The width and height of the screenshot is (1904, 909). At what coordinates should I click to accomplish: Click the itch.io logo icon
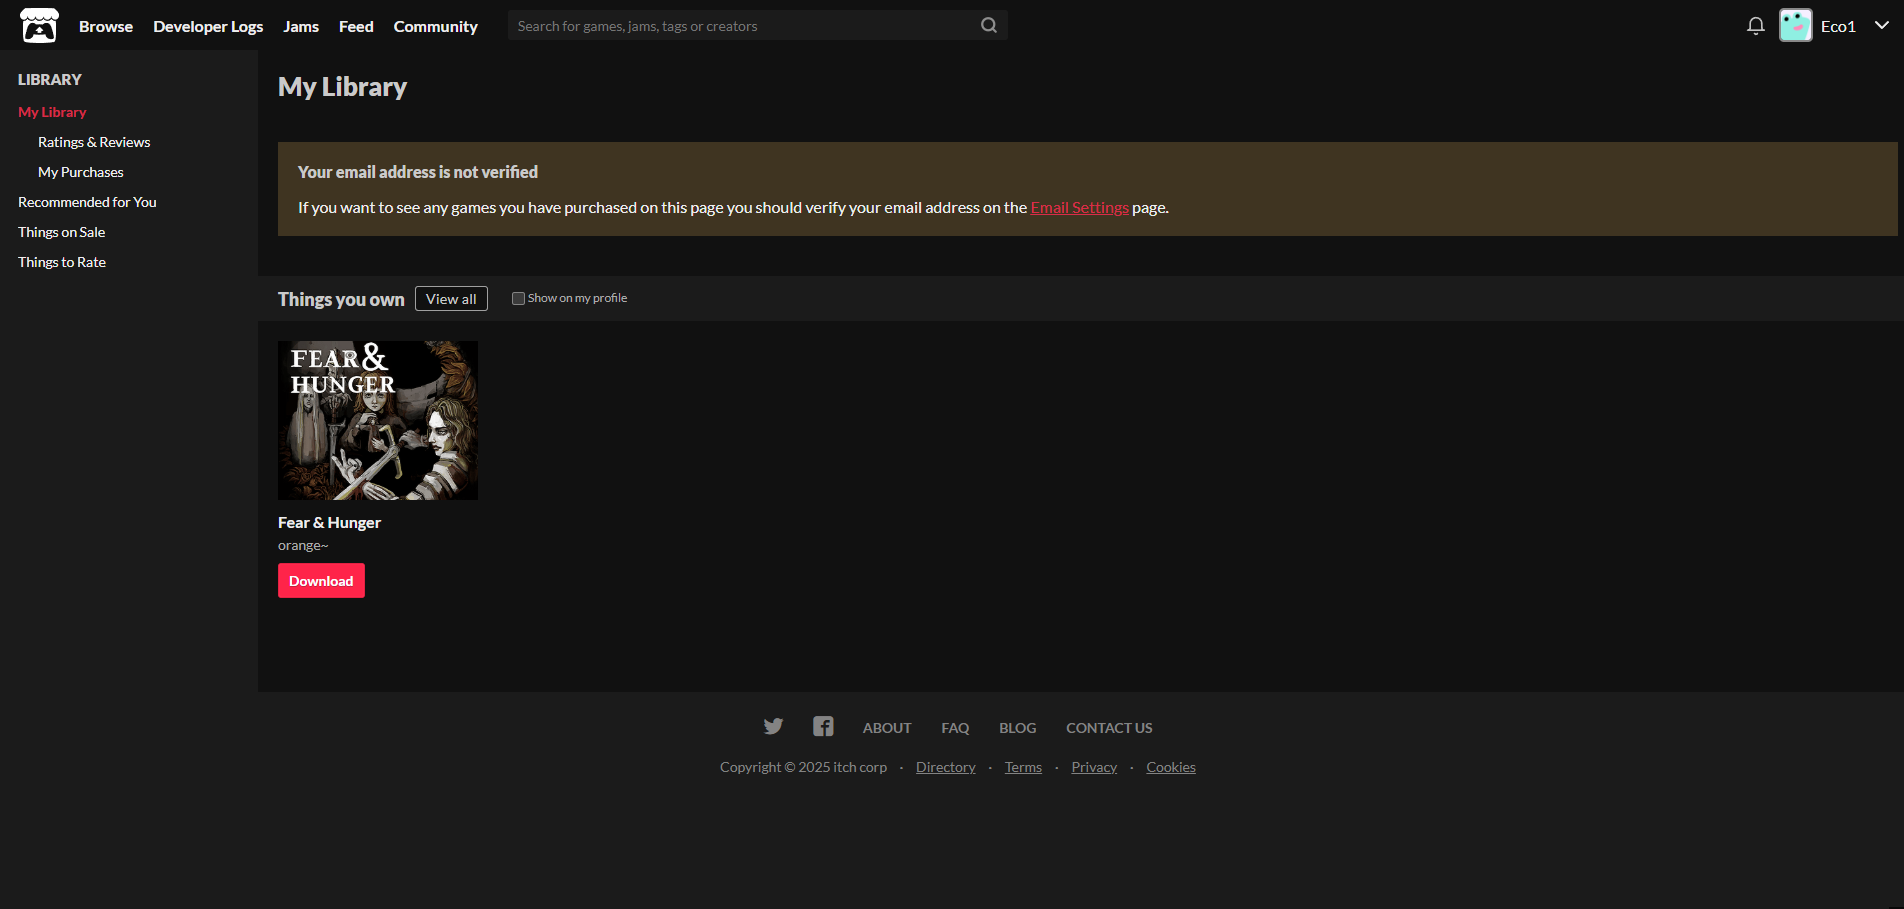[x=39, y=26]
